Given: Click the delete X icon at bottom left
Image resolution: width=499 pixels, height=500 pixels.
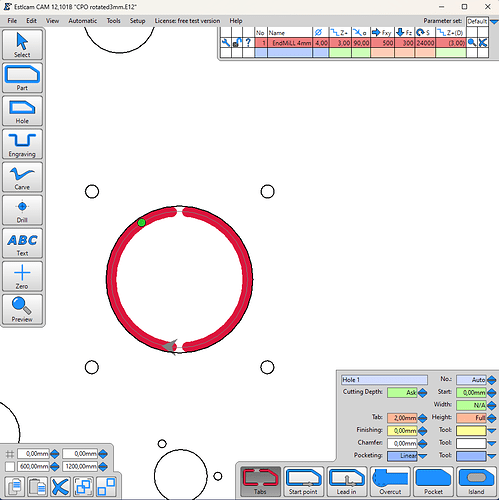Looking at the screenshot, I should pyautogui.click(x=60, y=486).
